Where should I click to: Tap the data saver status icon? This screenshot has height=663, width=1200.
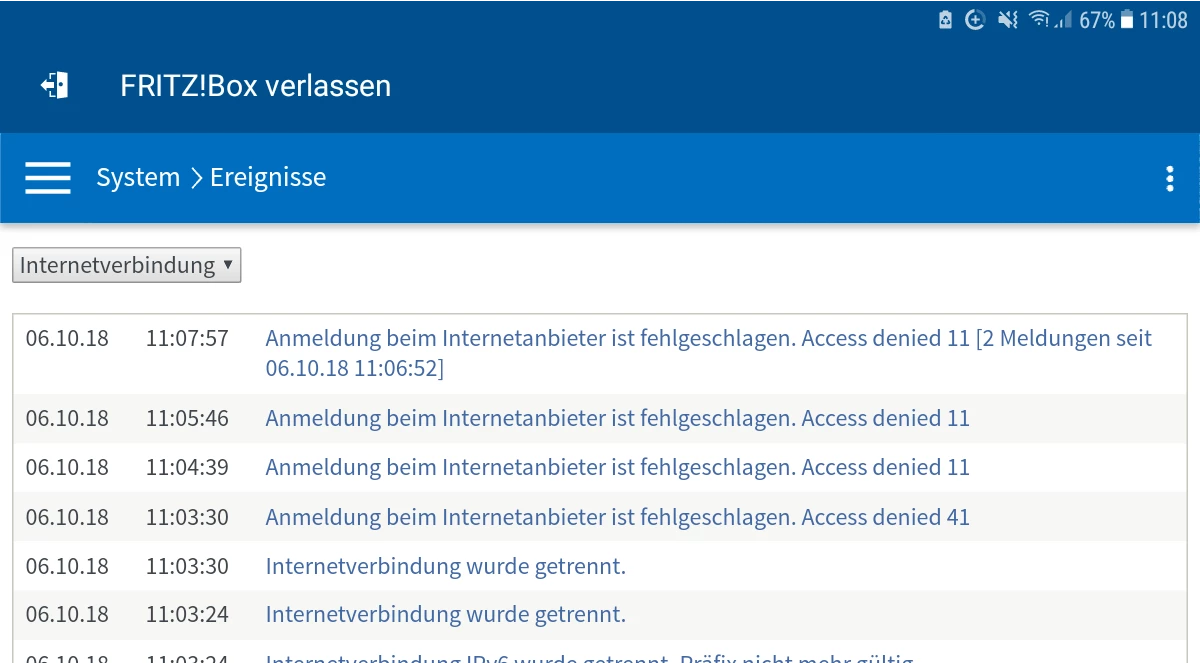(975, 20)
